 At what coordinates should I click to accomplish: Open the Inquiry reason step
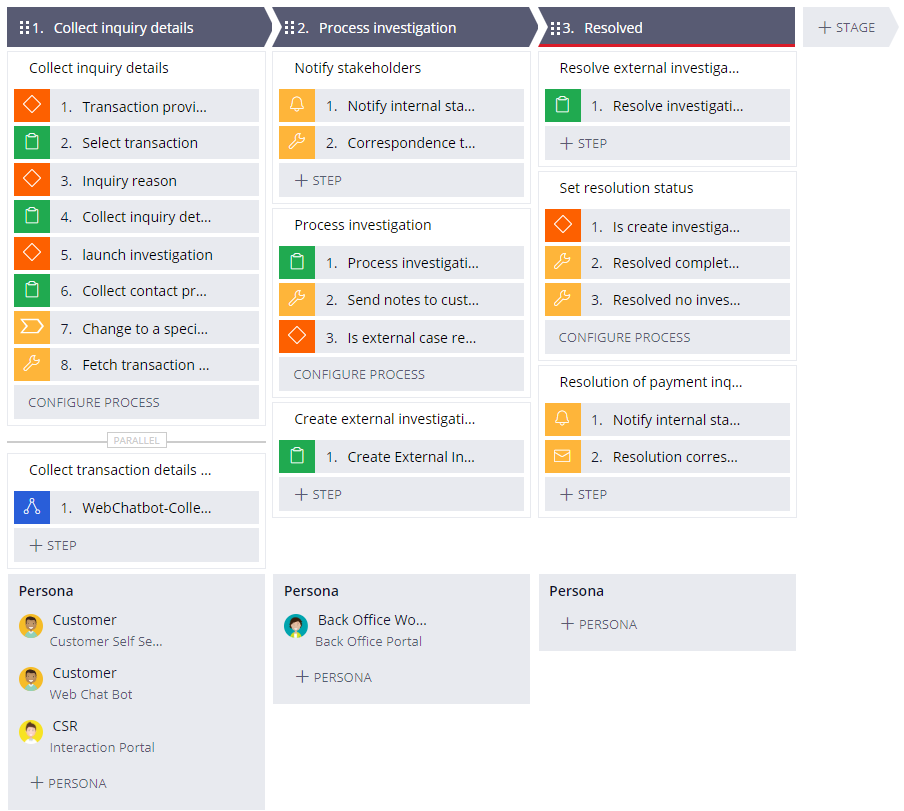tap(129, 181)
